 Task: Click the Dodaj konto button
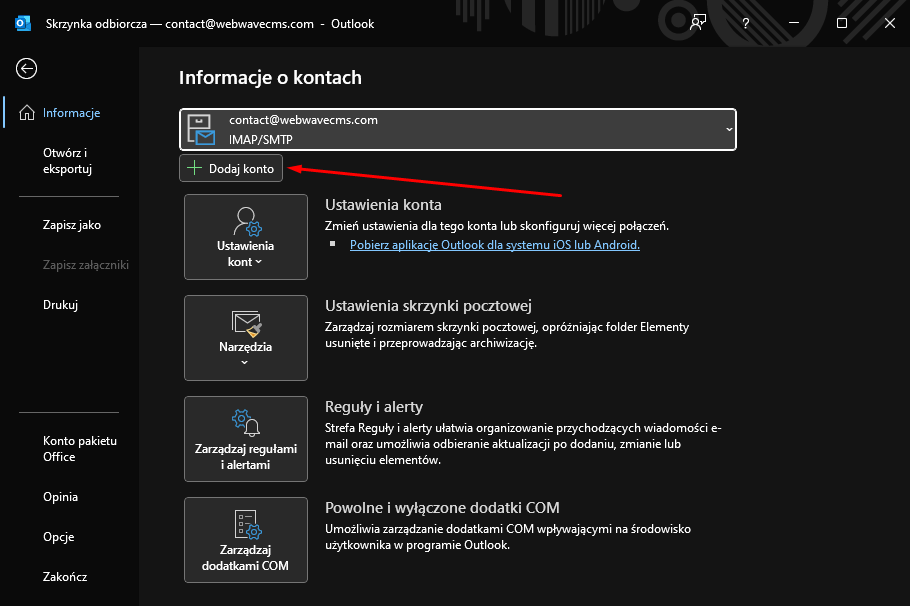(230, 168)
